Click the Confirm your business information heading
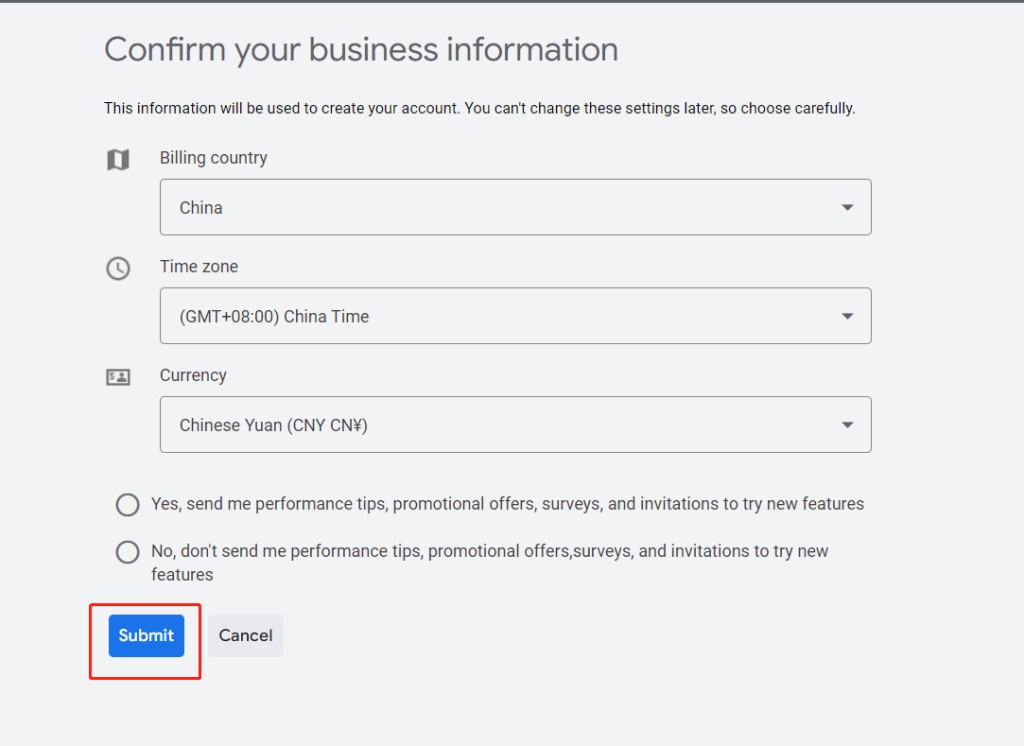Image resolution: width=1024 pixels, height=746 pixels. coord(361,50)
